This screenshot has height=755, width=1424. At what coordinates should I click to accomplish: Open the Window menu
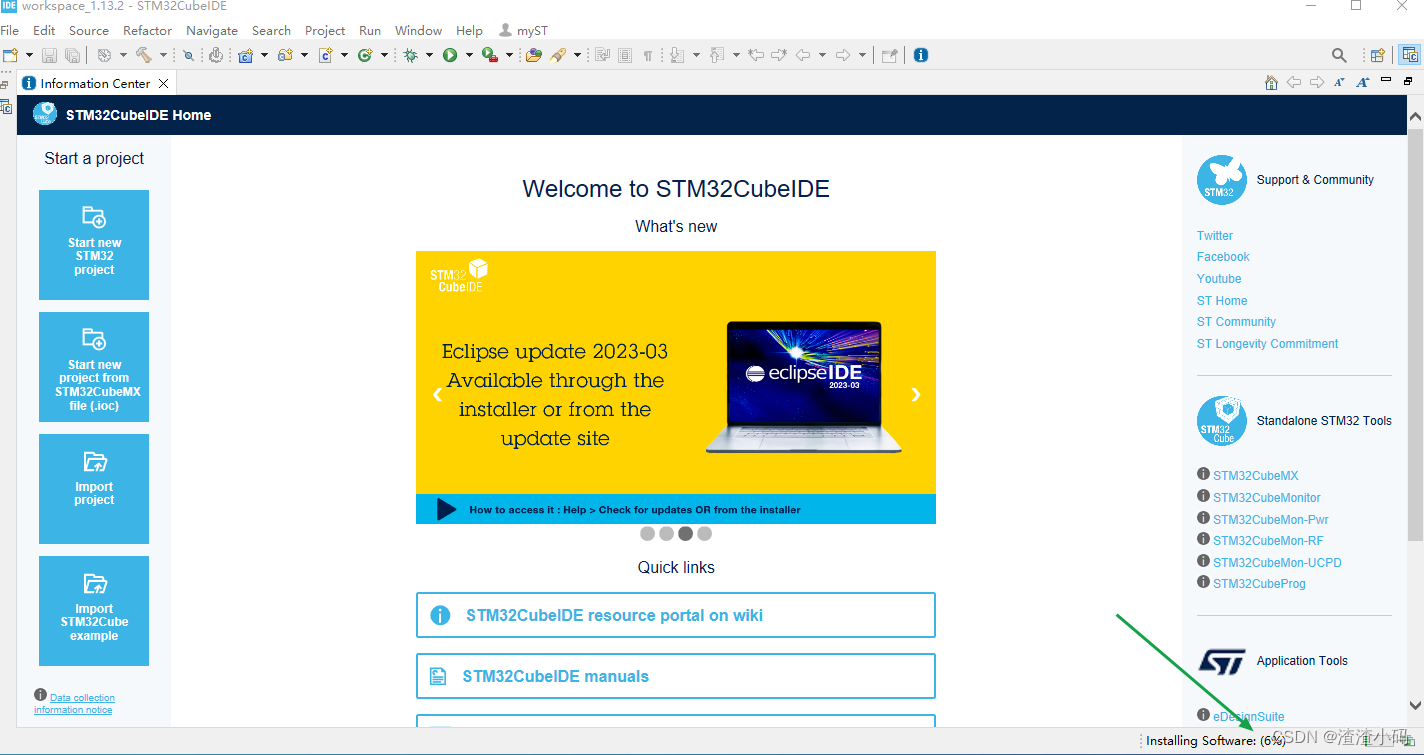tap(418, 30)
